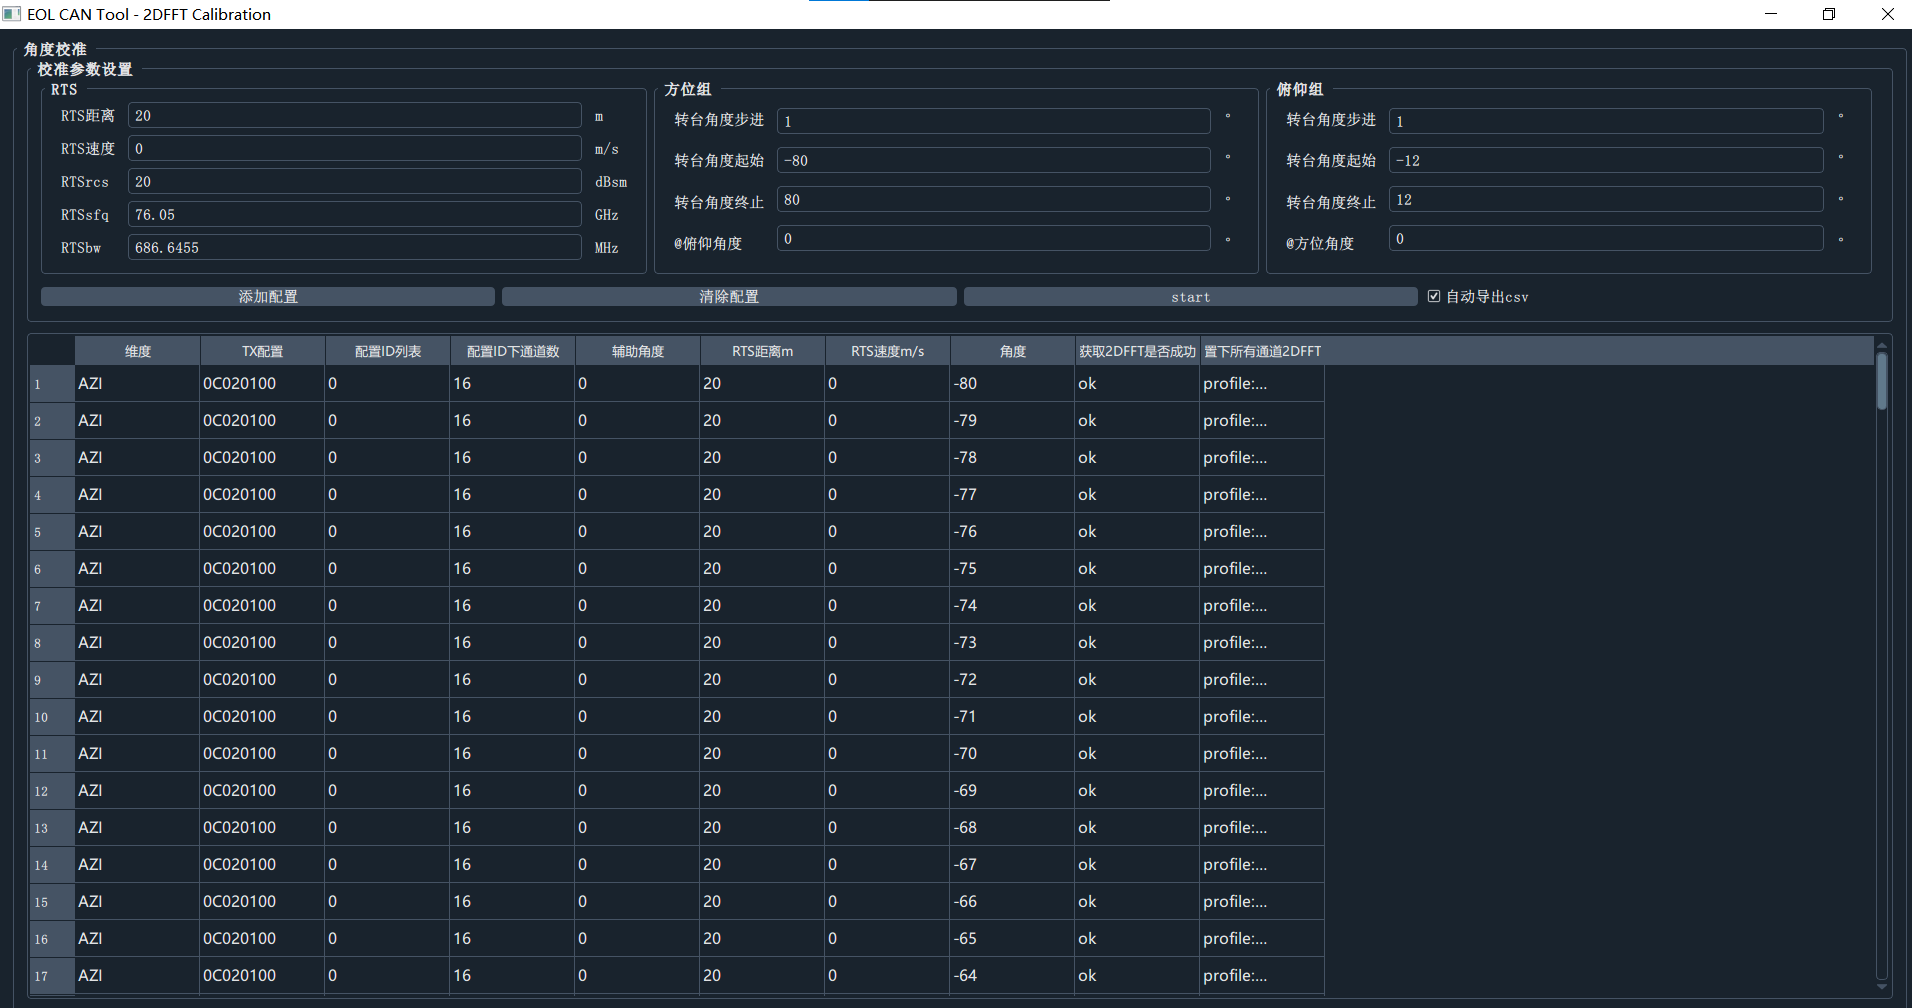Click the scrollbar down arrow
Image resolution: width=1912 pixels, height=1008 pixels.
pyautogui.click(x=1882, y=986)
